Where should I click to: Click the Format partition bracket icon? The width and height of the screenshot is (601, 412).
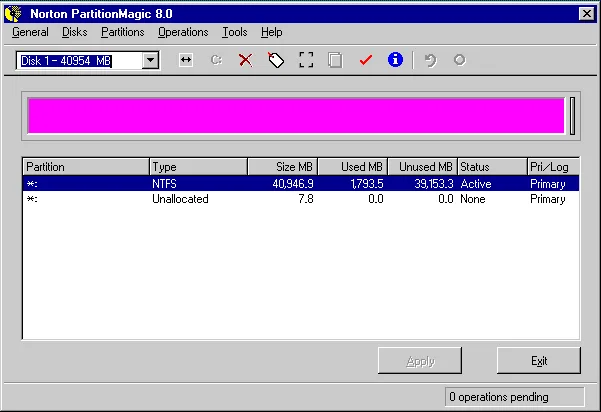(x=306, y=60)
